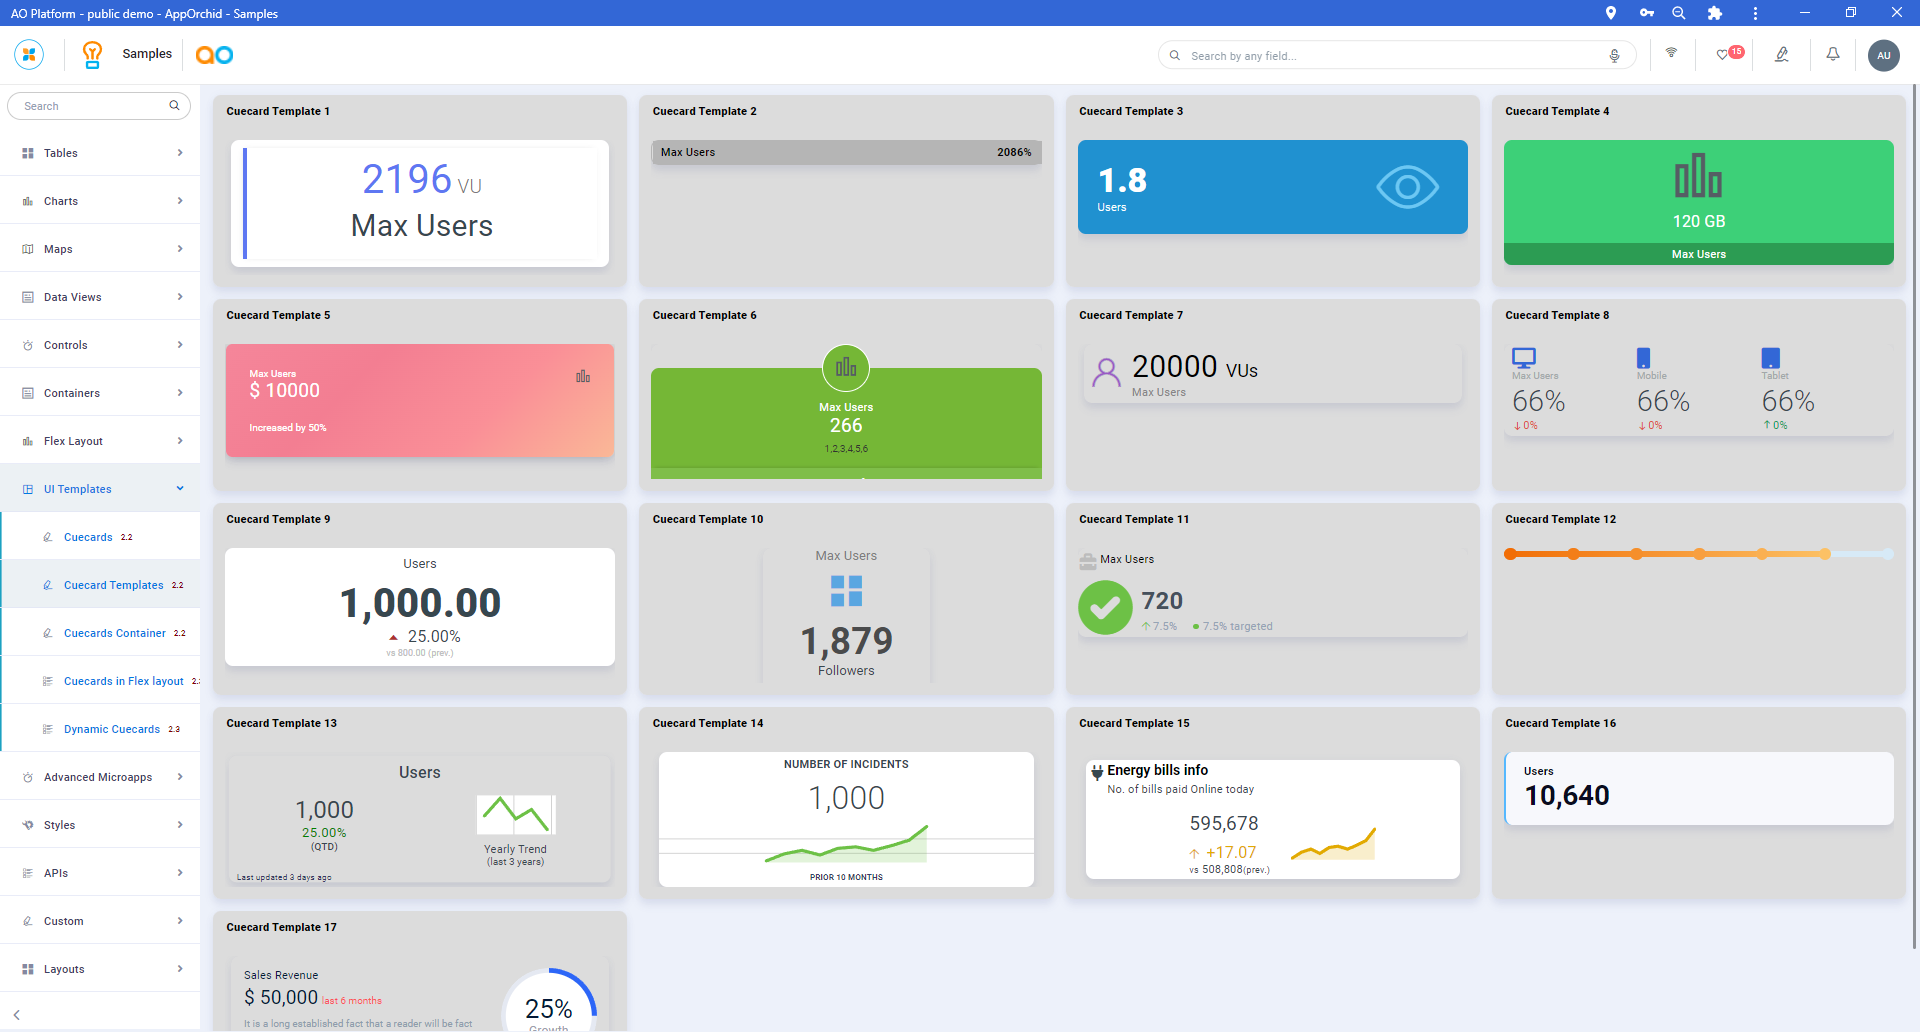Image resolution: width=1920 pixels, height=1032 pixels.
Task: Click the green checkmark on Cuecard Template 11
Action: [x=1104, y=607]
